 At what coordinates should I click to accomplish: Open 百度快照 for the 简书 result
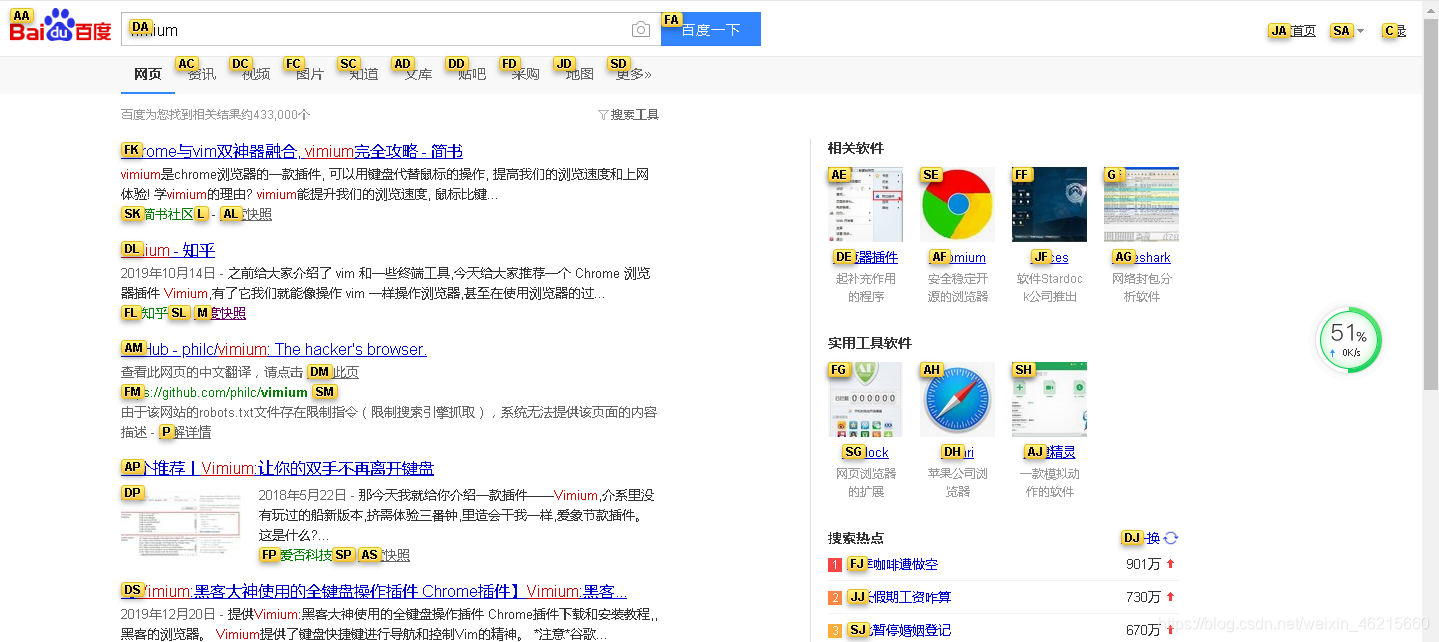pyautogui.click(x=247, y=214)
